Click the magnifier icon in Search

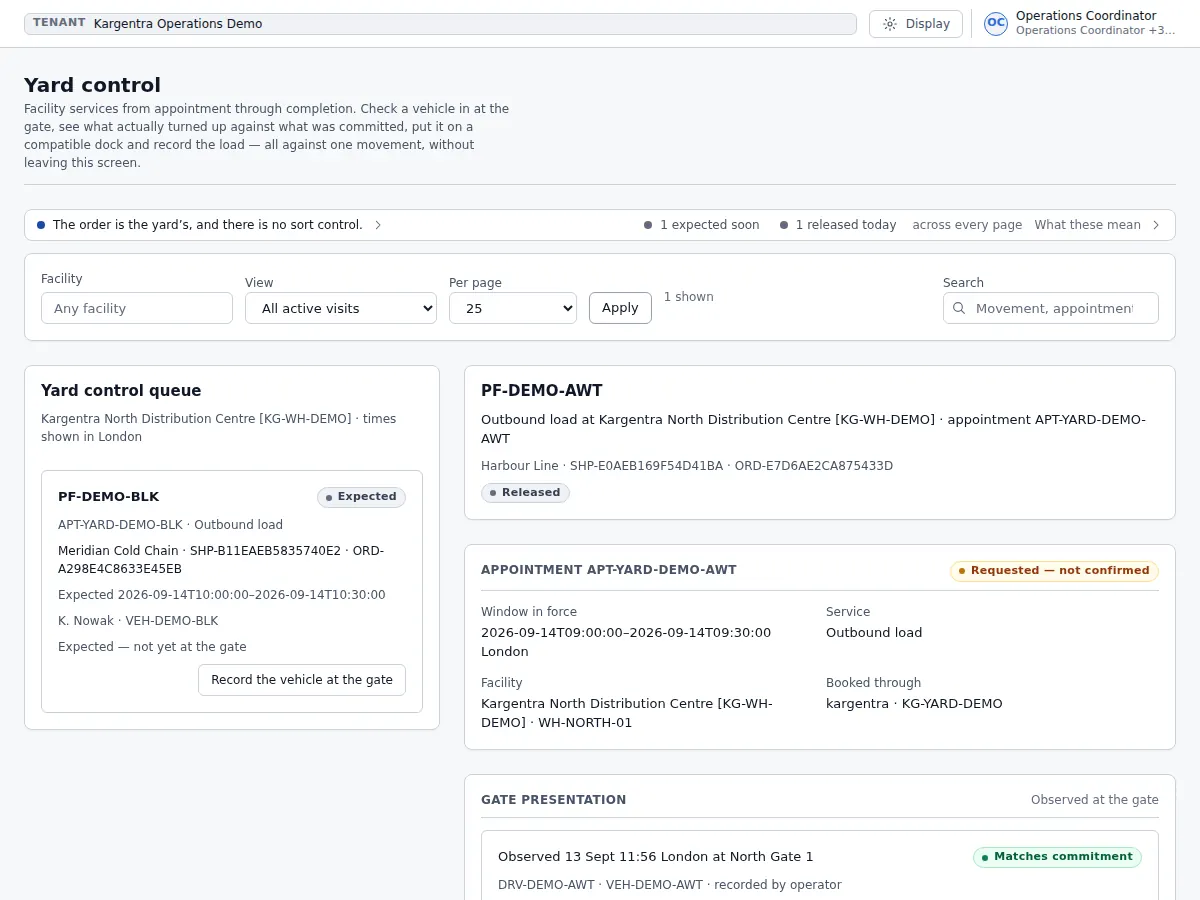[959, 308]
